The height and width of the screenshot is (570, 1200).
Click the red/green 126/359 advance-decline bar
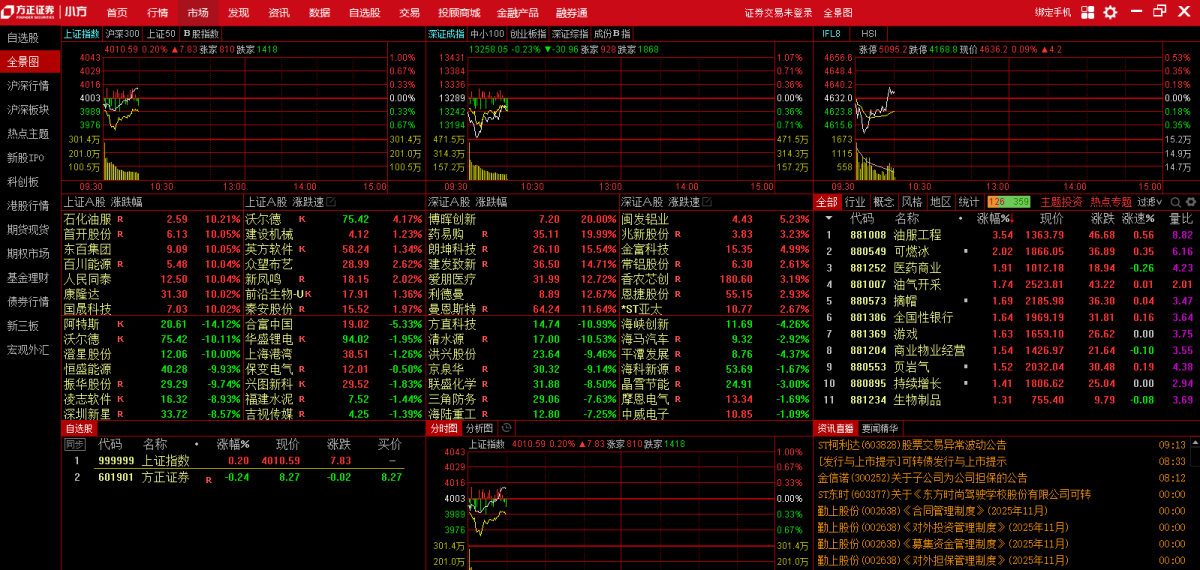(x=1008, y=201)
